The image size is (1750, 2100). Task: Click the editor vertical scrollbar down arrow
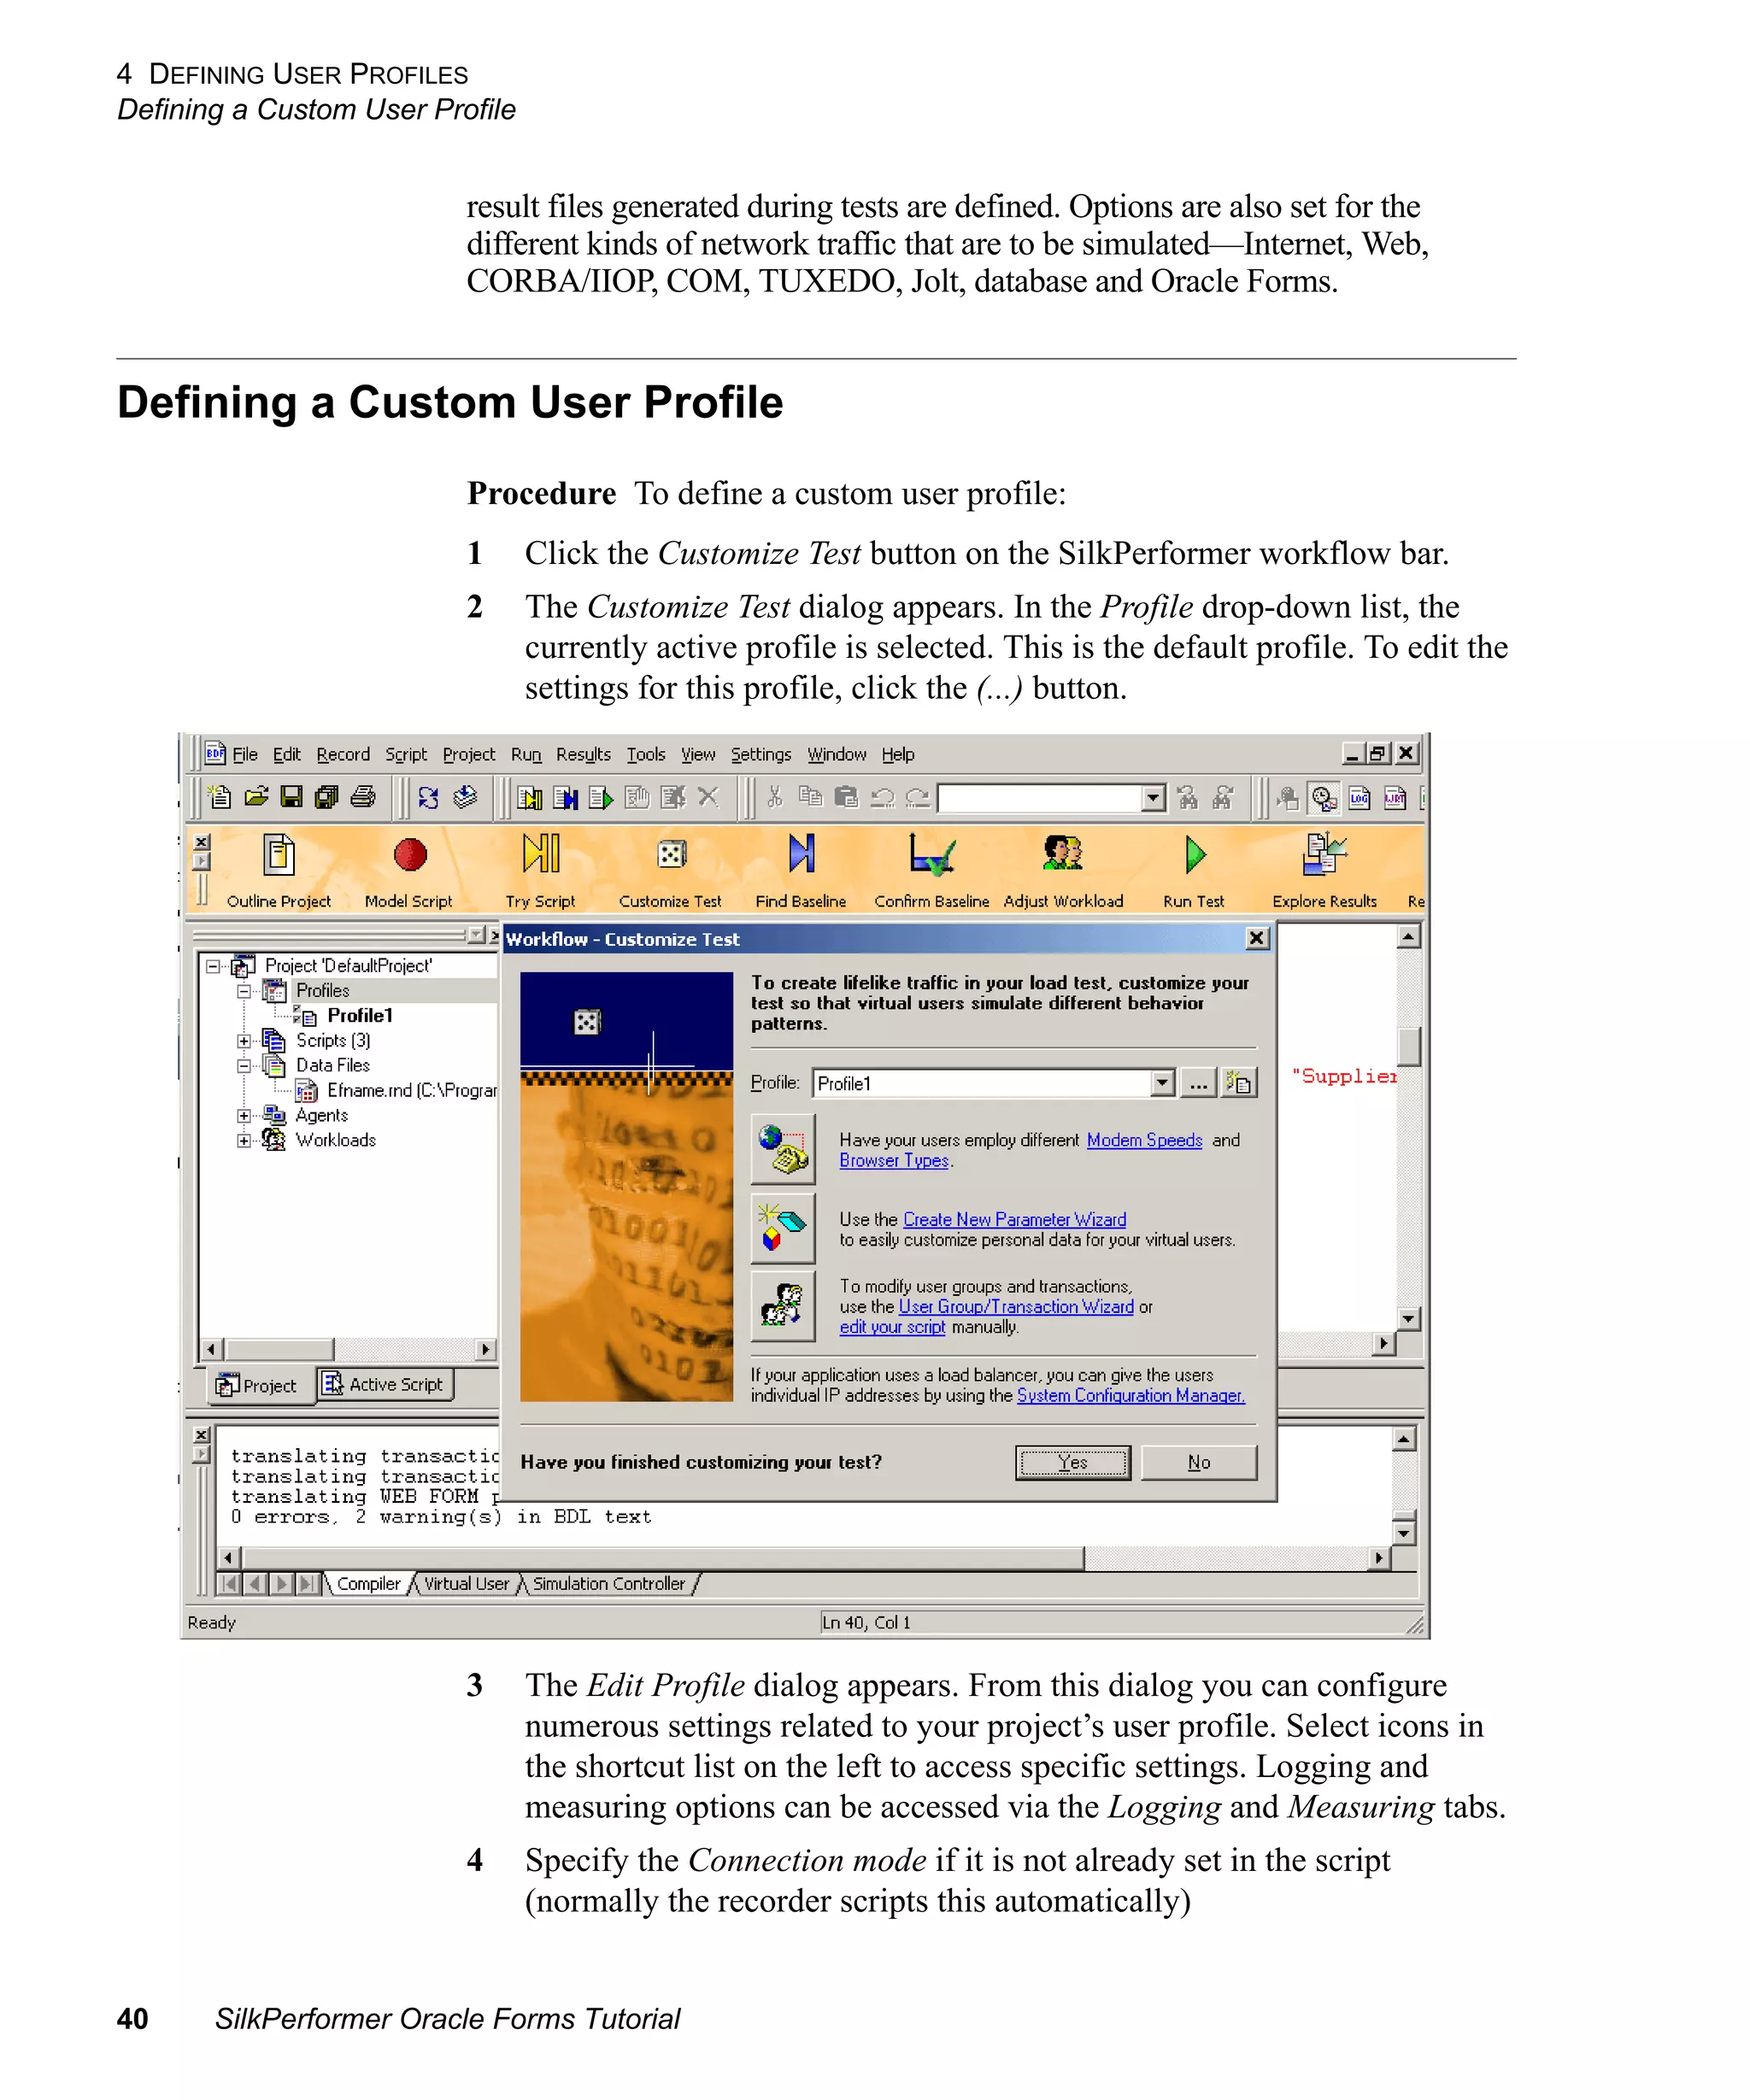coord(1408,1319)
